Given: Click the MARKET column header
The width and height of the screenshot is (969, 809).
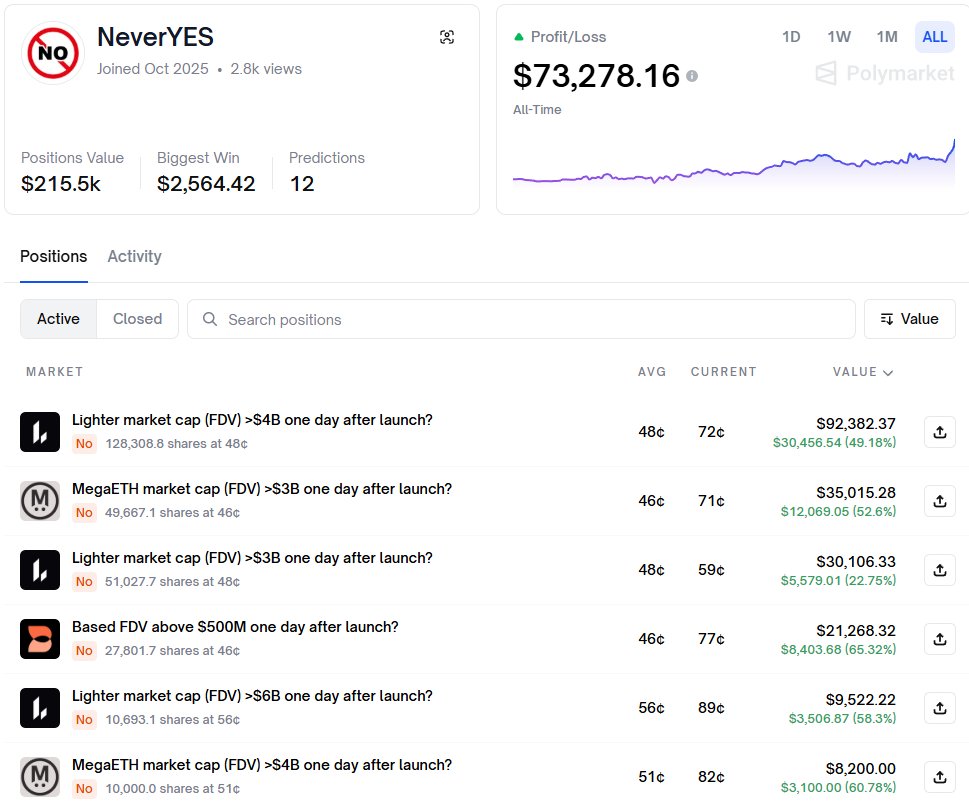Looking at the screenshot, I should coord(54,372).
